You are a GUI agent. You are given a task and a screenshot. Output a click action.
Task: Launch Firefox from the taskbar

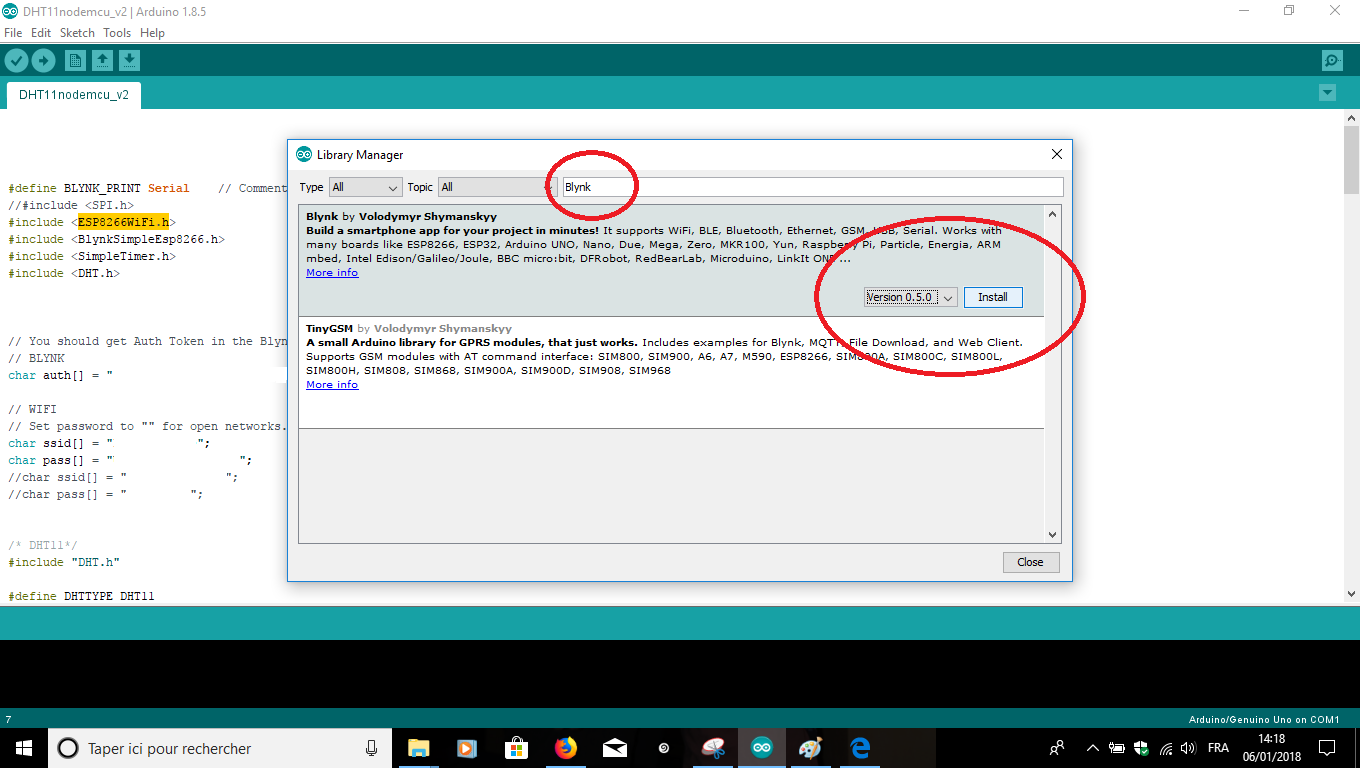tap(565, 748)
